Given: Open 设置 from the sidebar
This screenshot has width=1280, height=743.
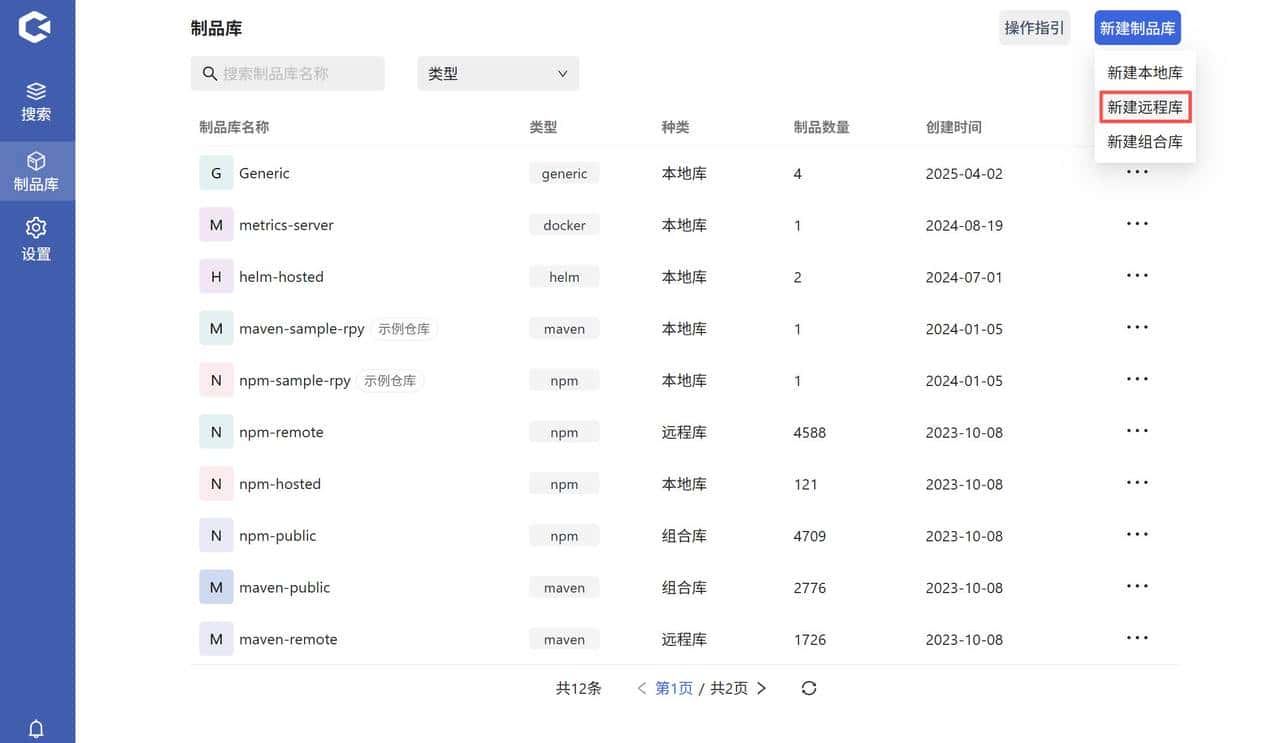Looking at the screenshot, I should click(x=37, y=238).
